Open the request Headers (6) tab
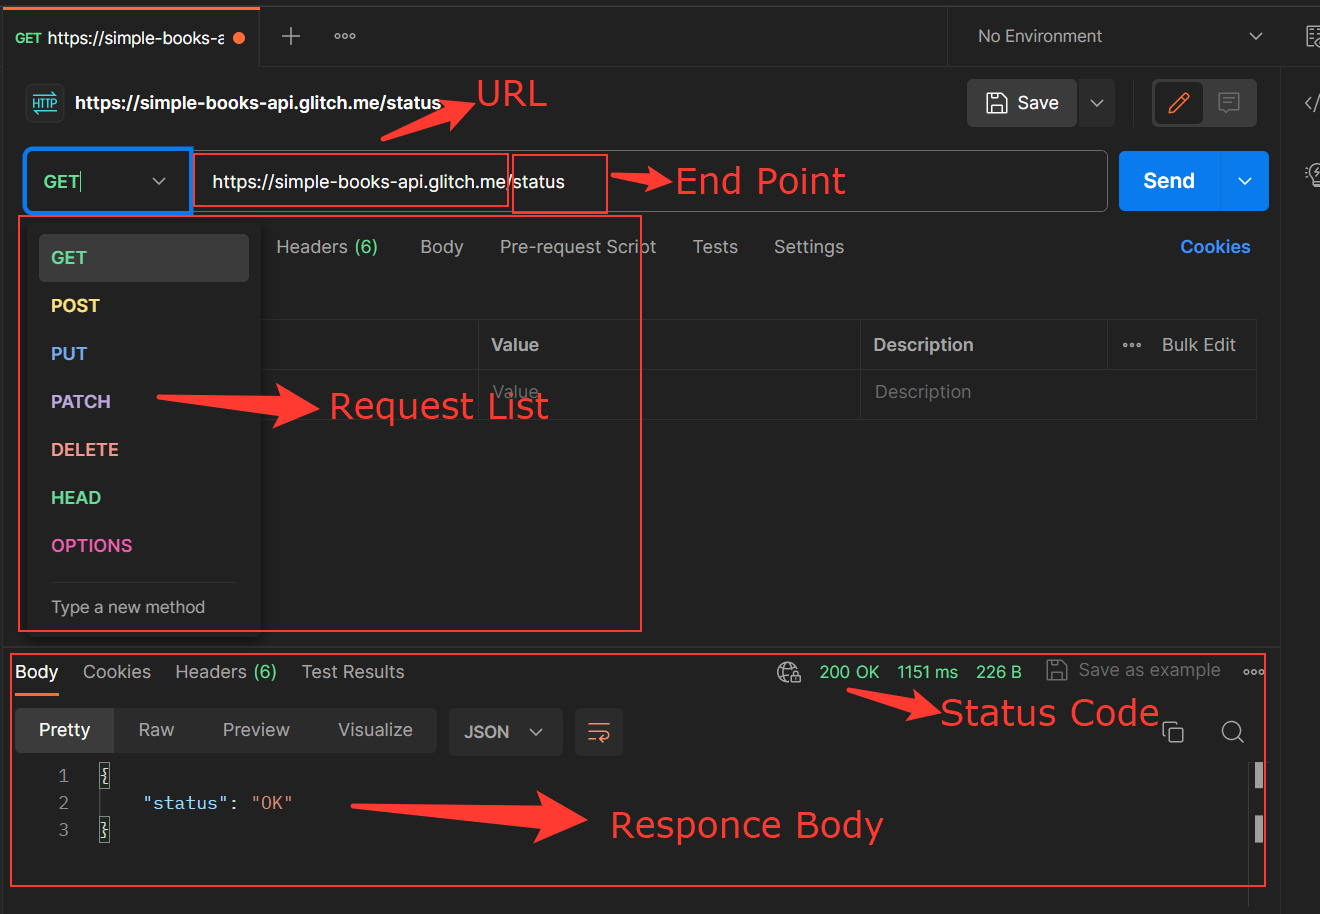This screenshot has width=1320, height=914. (x=327, y=247)
